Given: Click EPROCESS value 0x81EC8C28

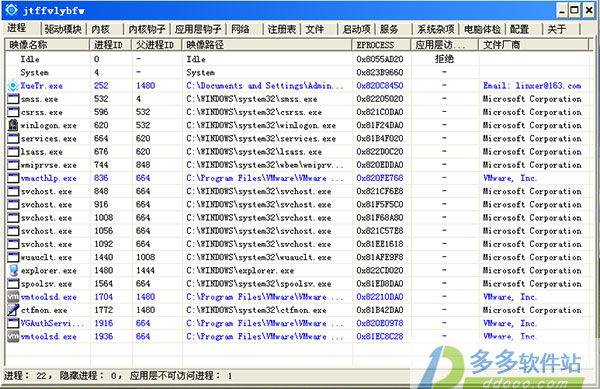Looking at the screenshot, I should coord(380,337).
